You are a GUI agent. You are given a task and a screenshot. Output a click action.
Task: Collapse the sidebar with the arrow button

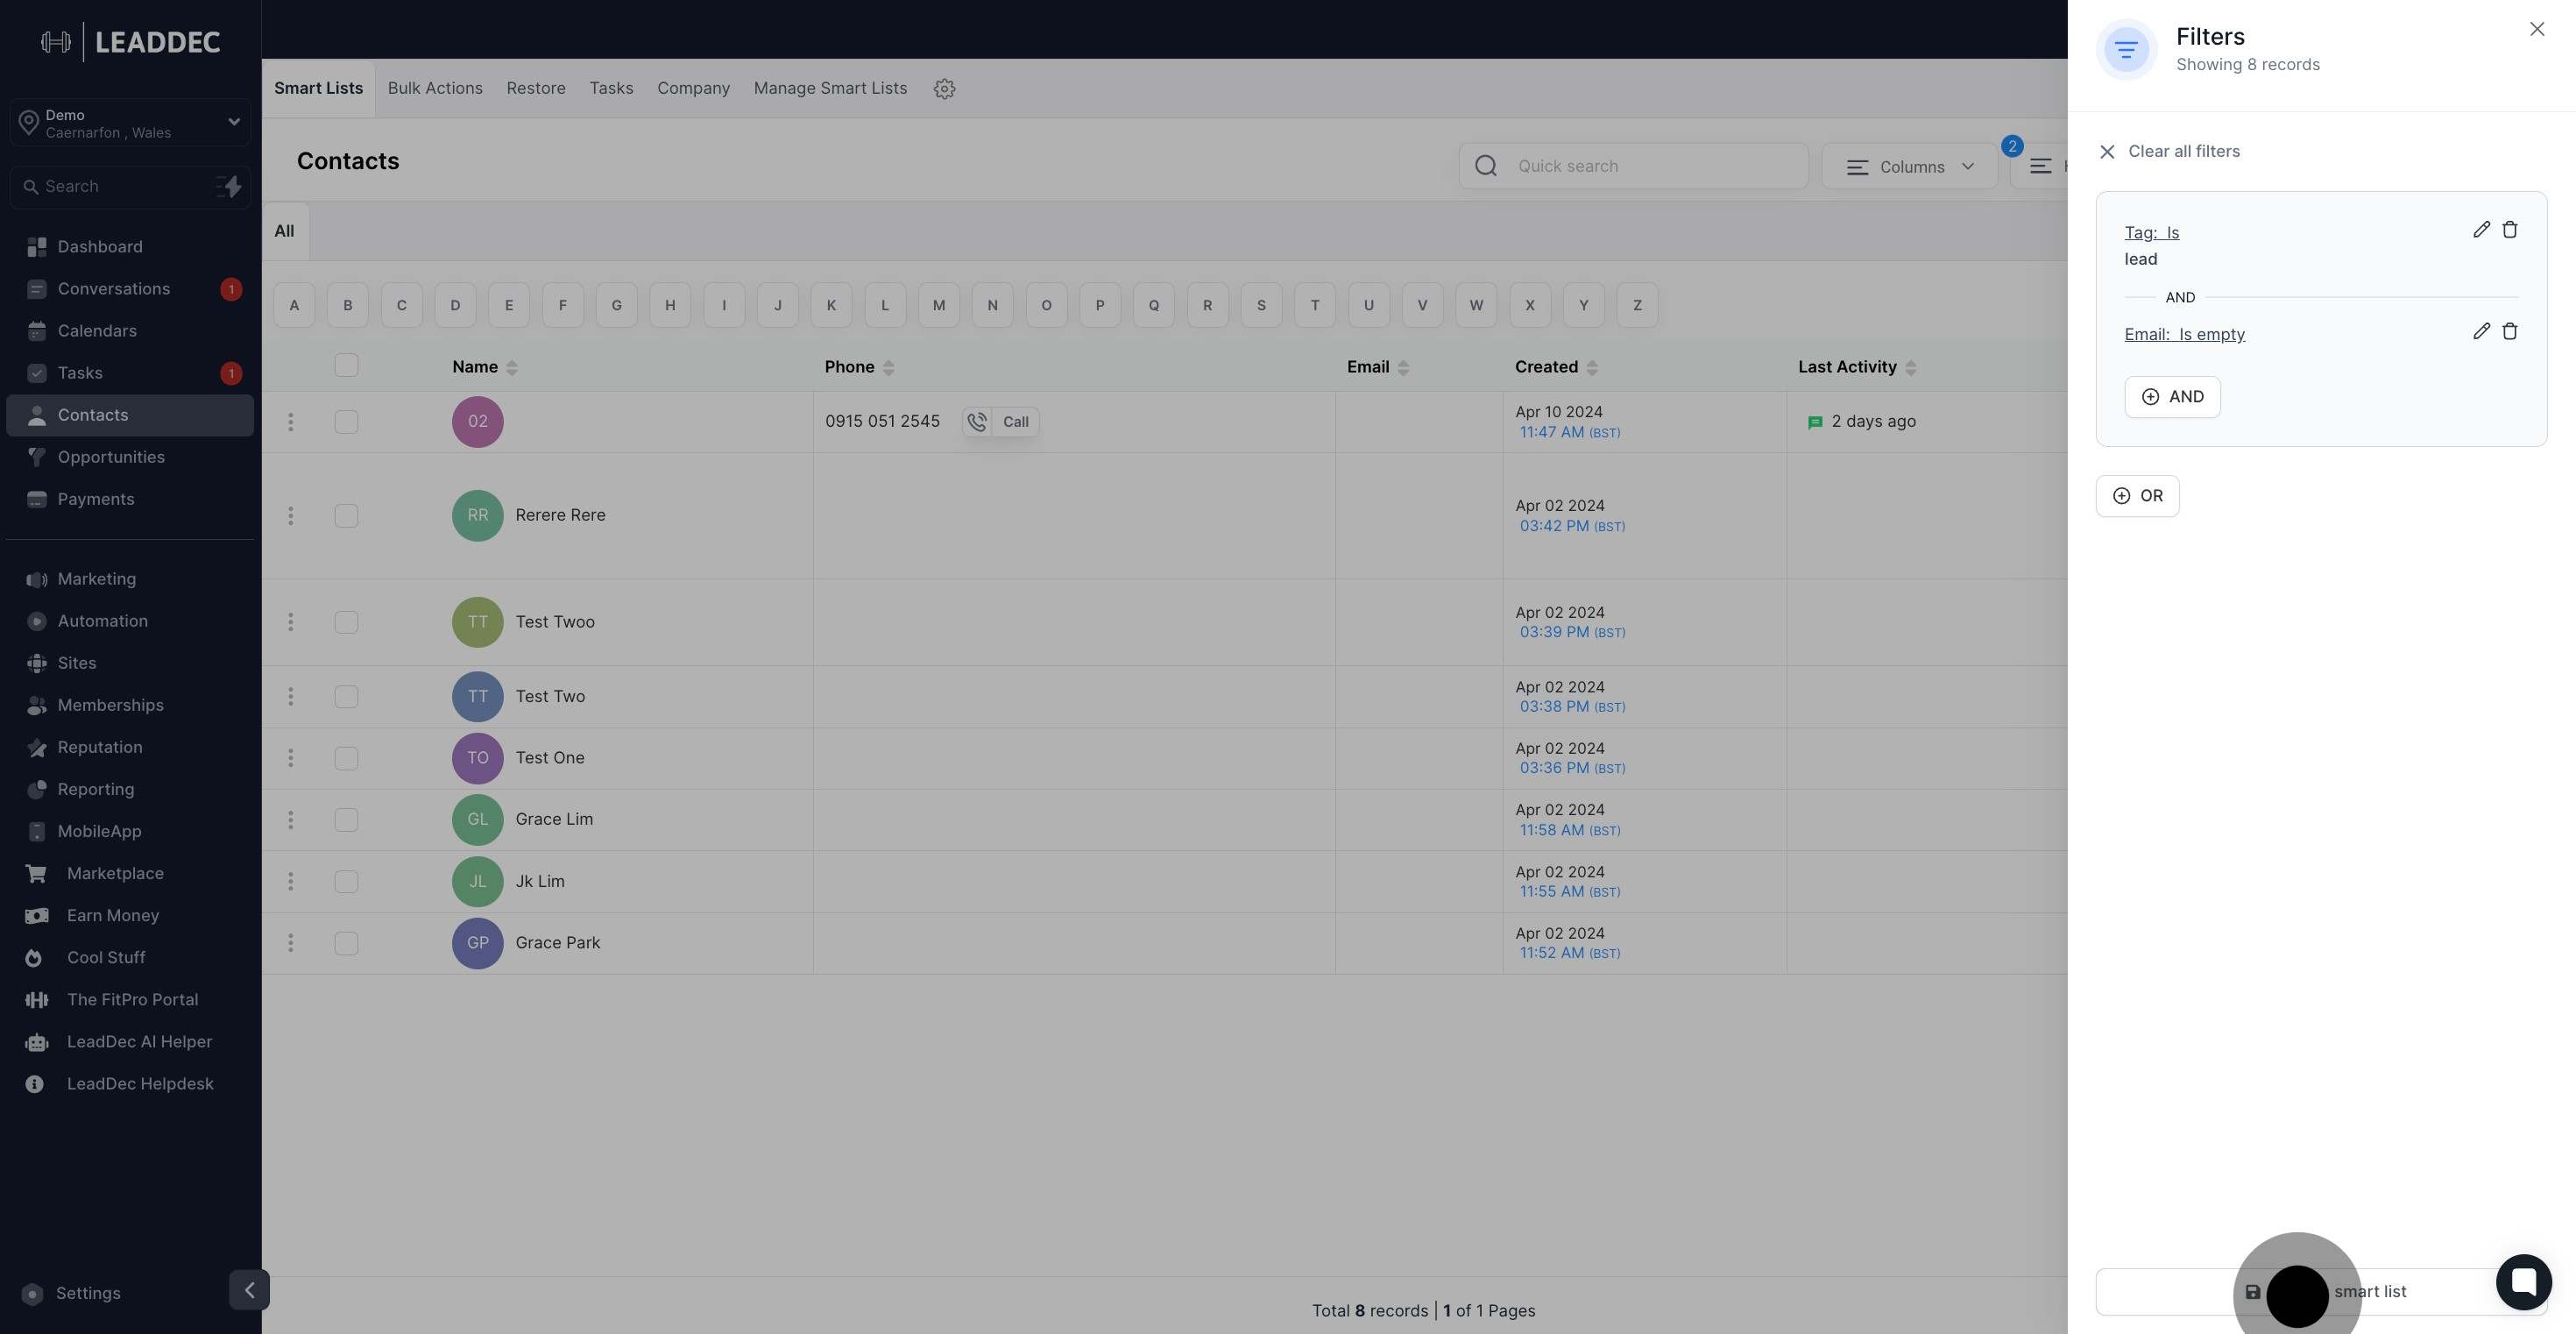click(x=249, y=1290)
